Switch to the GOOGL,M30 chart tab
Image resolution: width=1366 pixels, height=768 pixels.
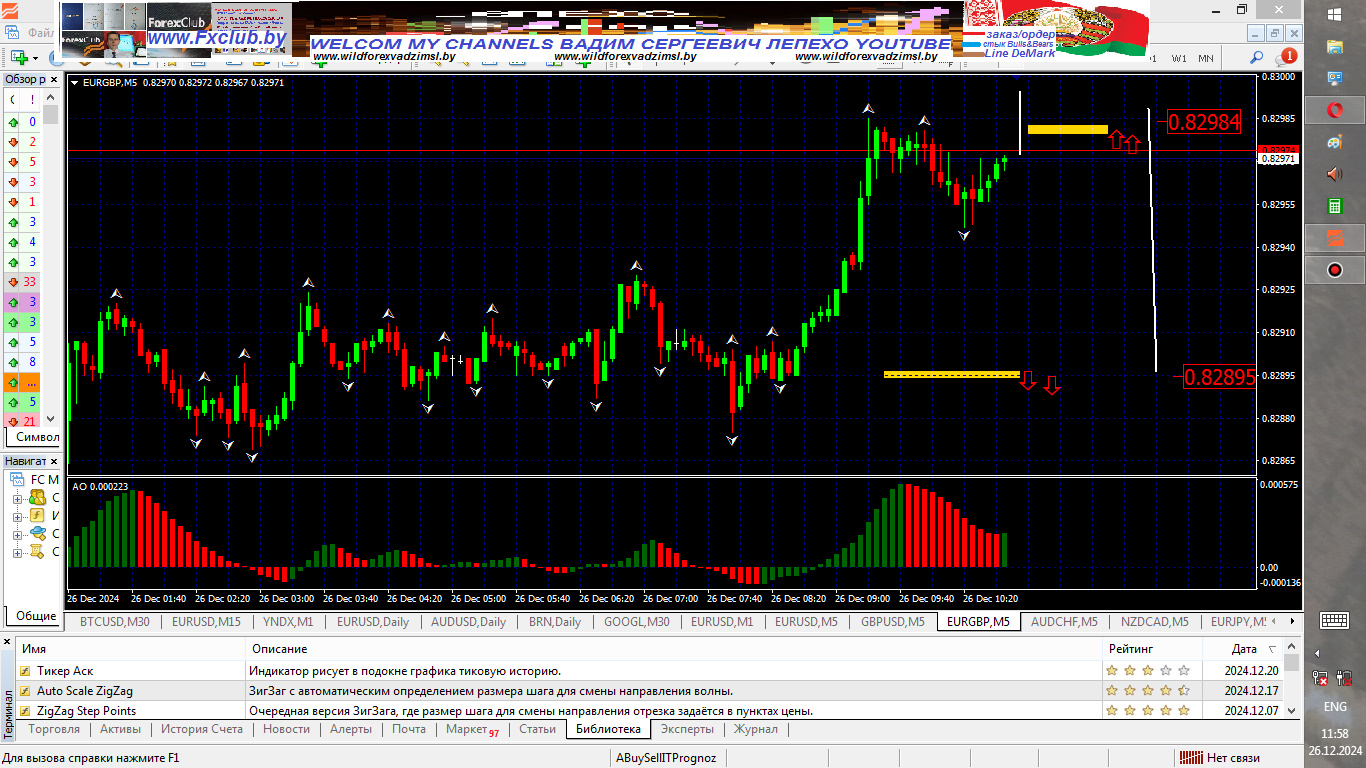tap(637, 622)
